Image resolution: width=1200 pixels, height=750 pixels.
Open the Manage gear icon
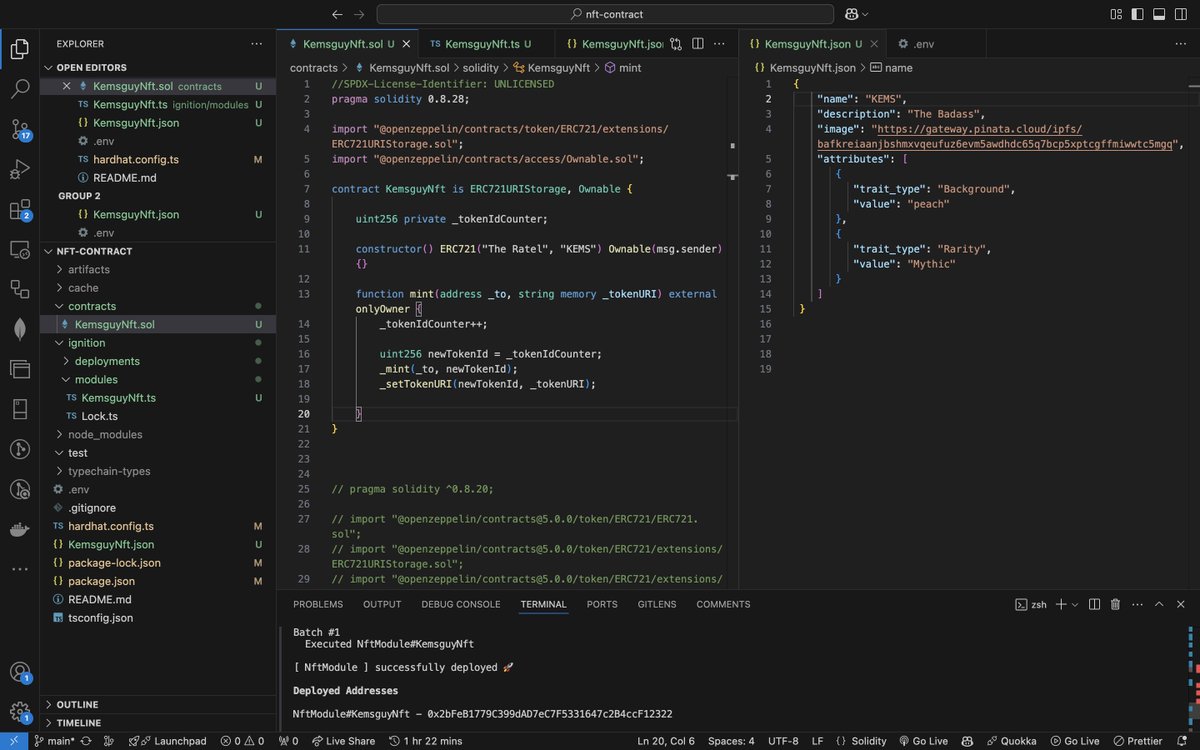point(19,712)
